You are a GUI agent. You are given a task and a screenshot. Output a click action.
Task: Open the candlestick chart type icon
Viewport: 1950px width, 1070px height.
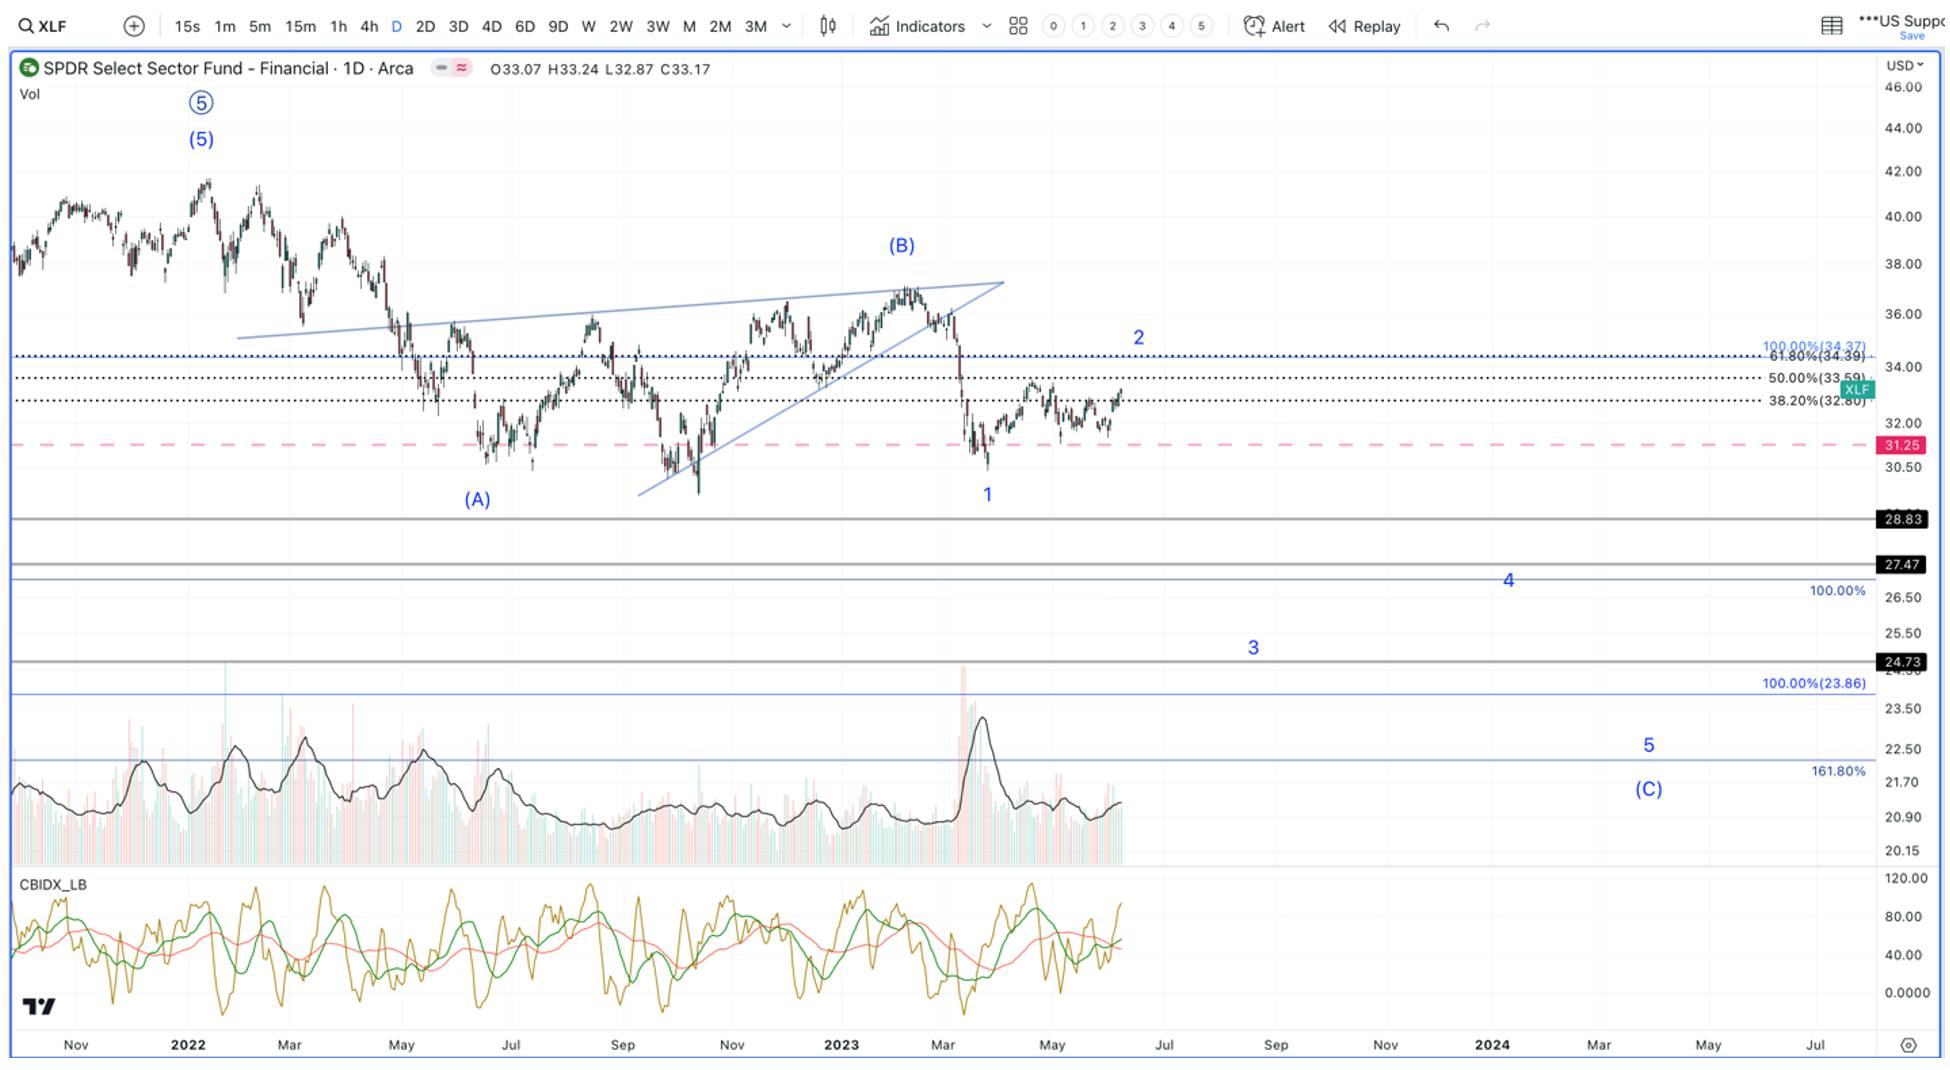[x=828, y=26]
